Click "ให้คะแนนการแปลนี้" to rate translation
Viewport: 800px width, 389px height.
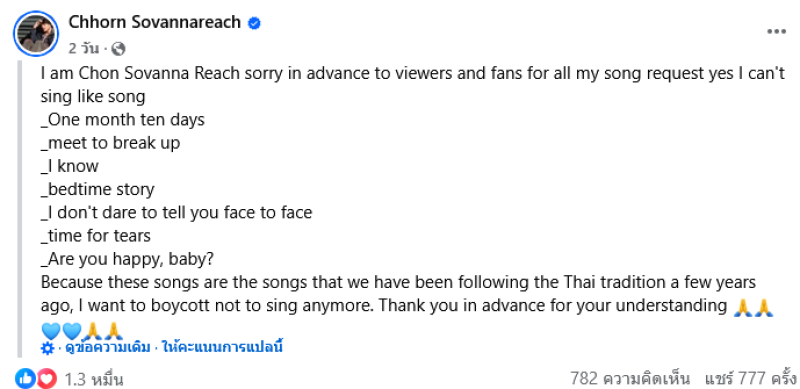tap(222, 348)
